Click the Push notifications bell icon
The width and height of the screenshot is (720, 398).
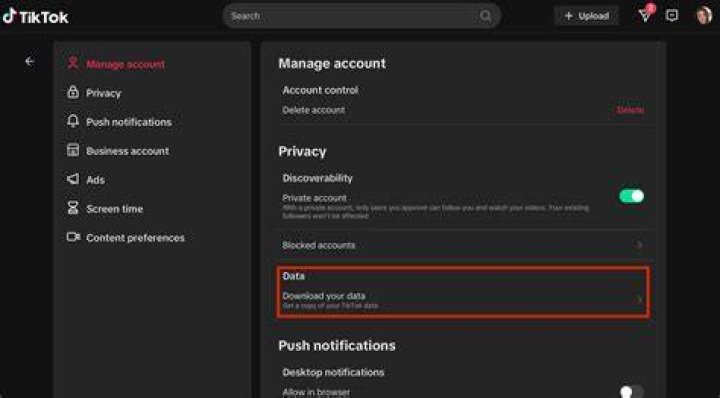(73, 121)
